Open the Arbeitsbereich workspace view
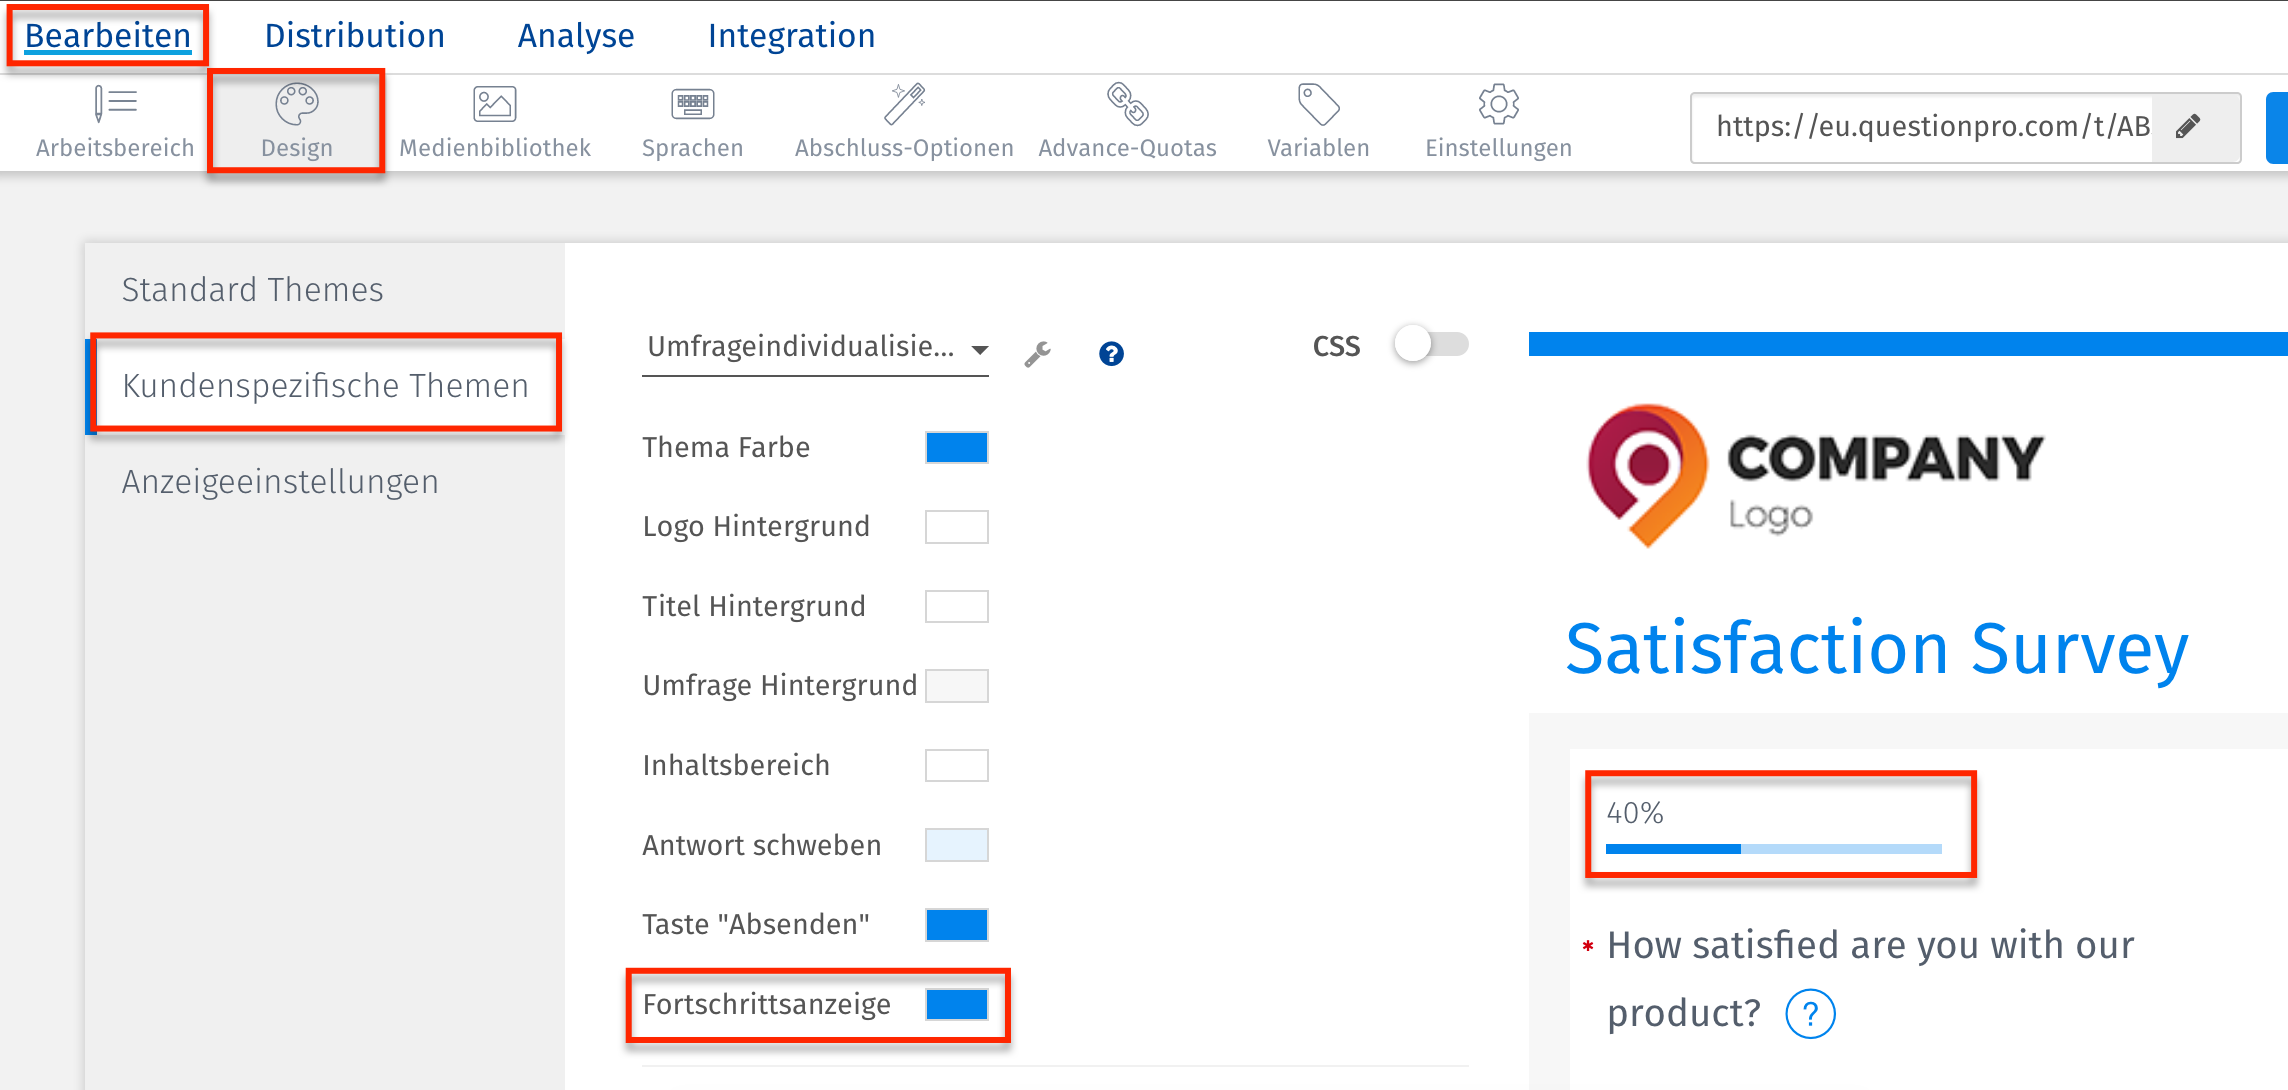This screenshot has height=1090, width=2288. (113, 120)
